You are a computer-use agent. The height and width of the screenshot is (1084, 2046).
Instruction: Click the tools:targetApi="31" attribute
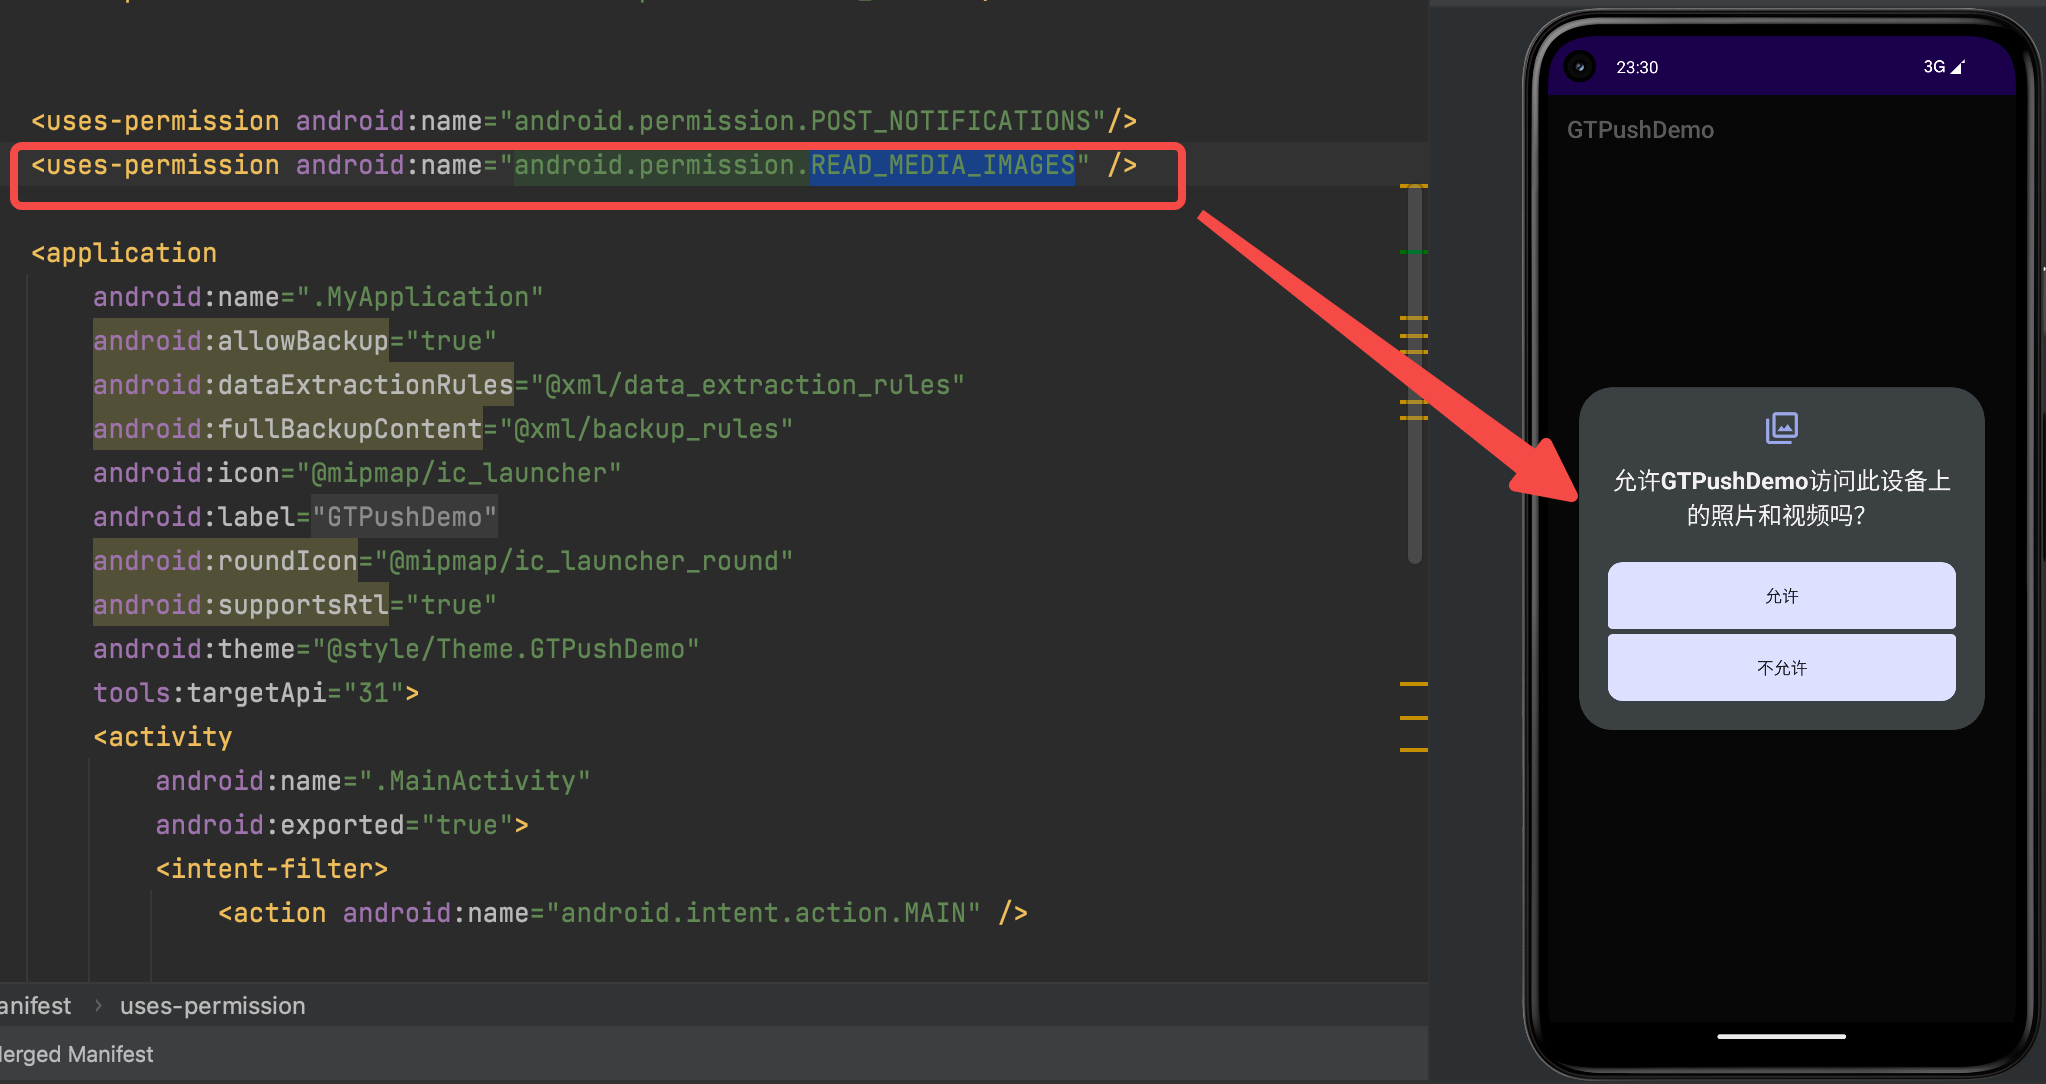click(249, 693)
